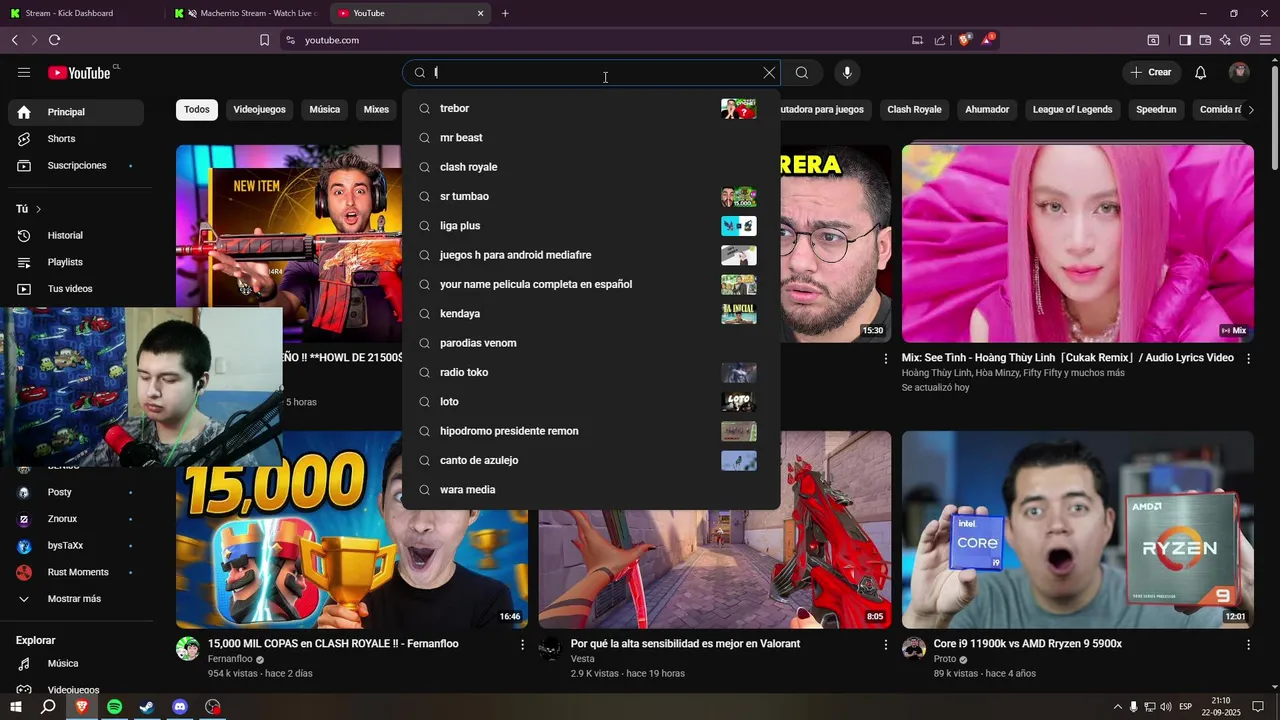Select the 'Clash Royale' filter chip
The width and height of the screenshot is (1280, 720).
(x=914, y=110)
